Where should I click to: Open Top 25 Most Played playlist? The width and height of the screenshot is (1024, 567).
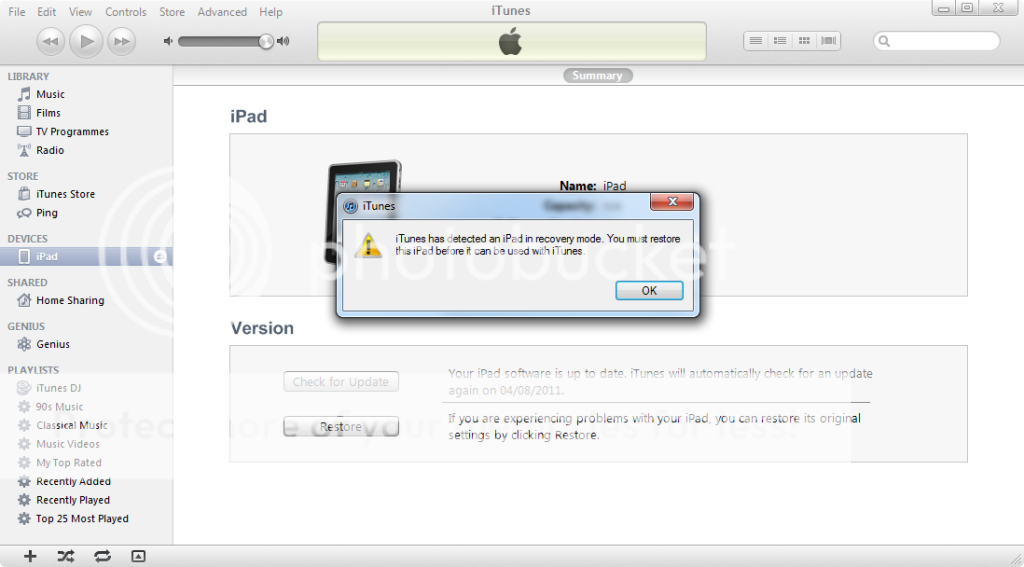[82, 519]
